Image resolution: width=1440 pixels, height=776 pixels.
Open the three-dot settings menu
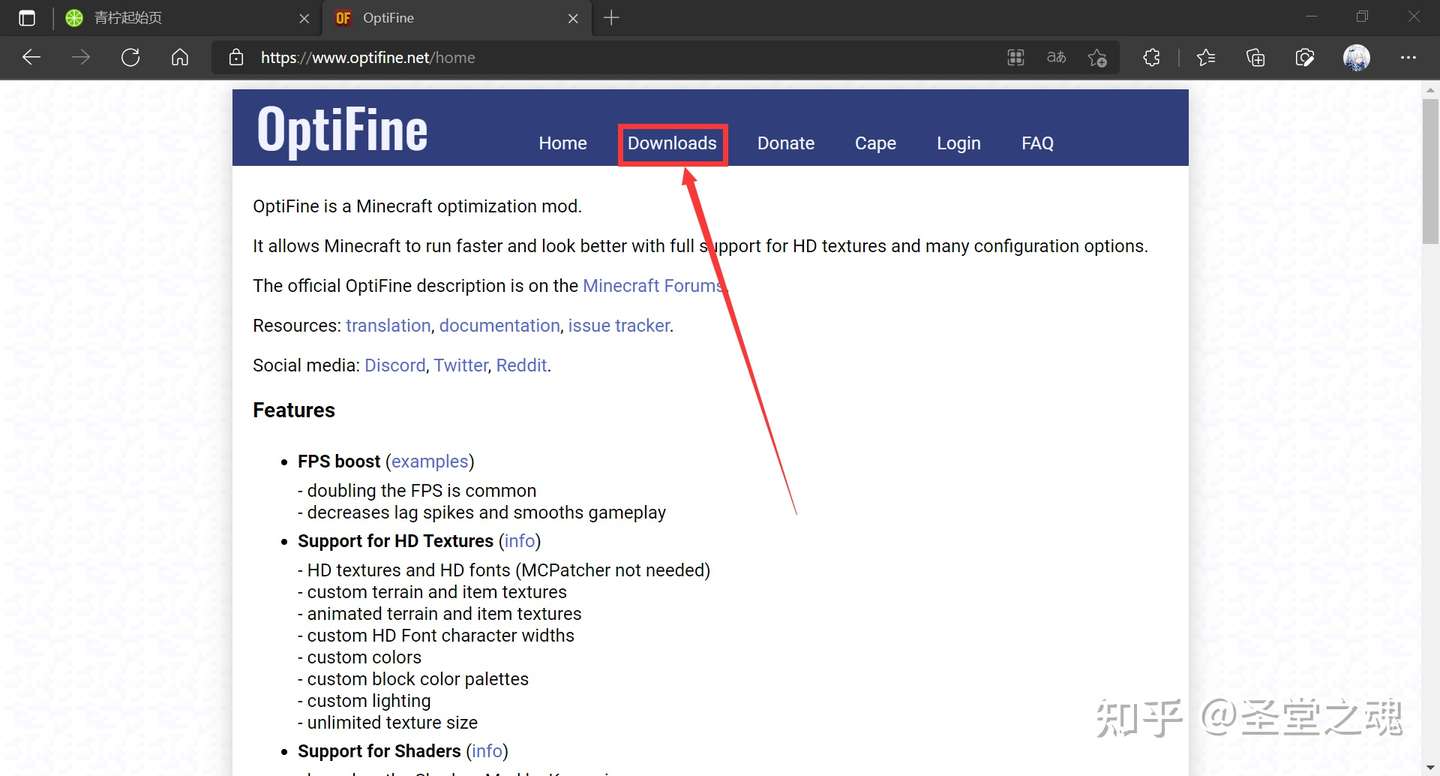(x=1409, y=57)
